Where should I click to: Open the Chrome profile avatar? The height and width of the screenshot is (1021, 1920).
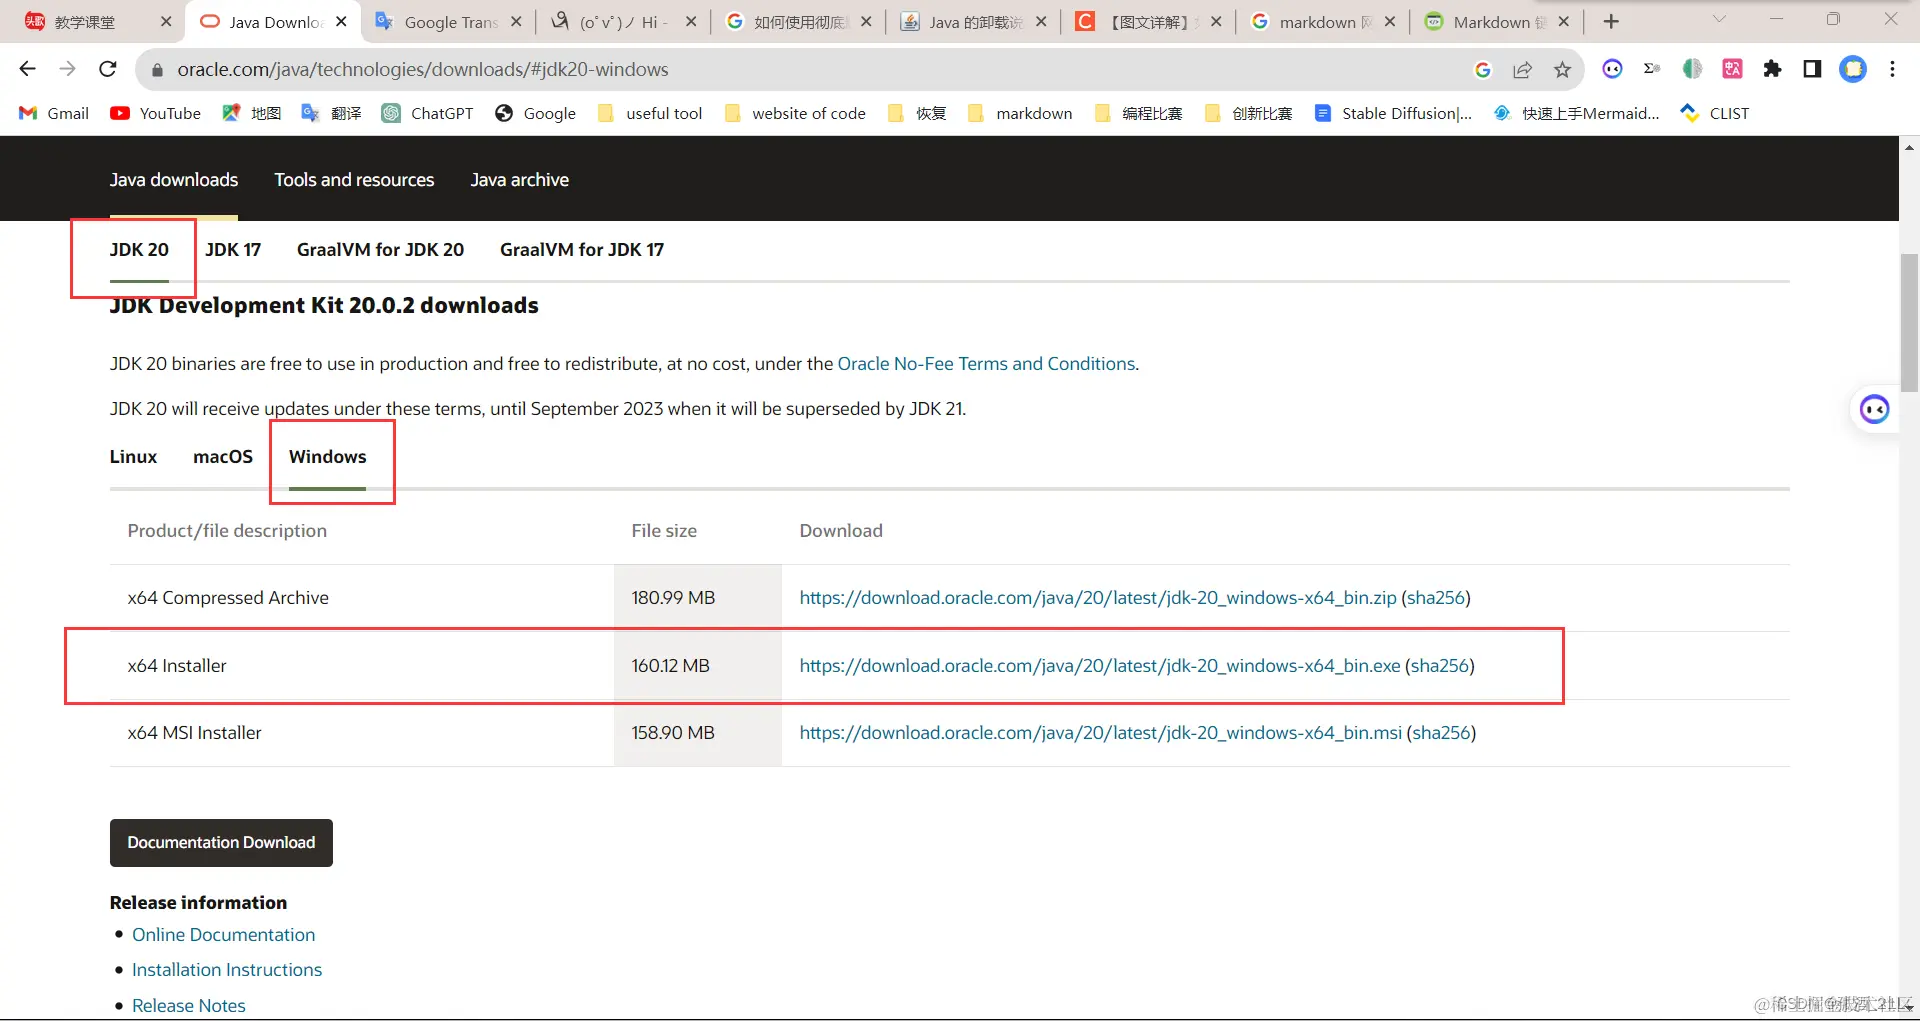point(1853,69)
